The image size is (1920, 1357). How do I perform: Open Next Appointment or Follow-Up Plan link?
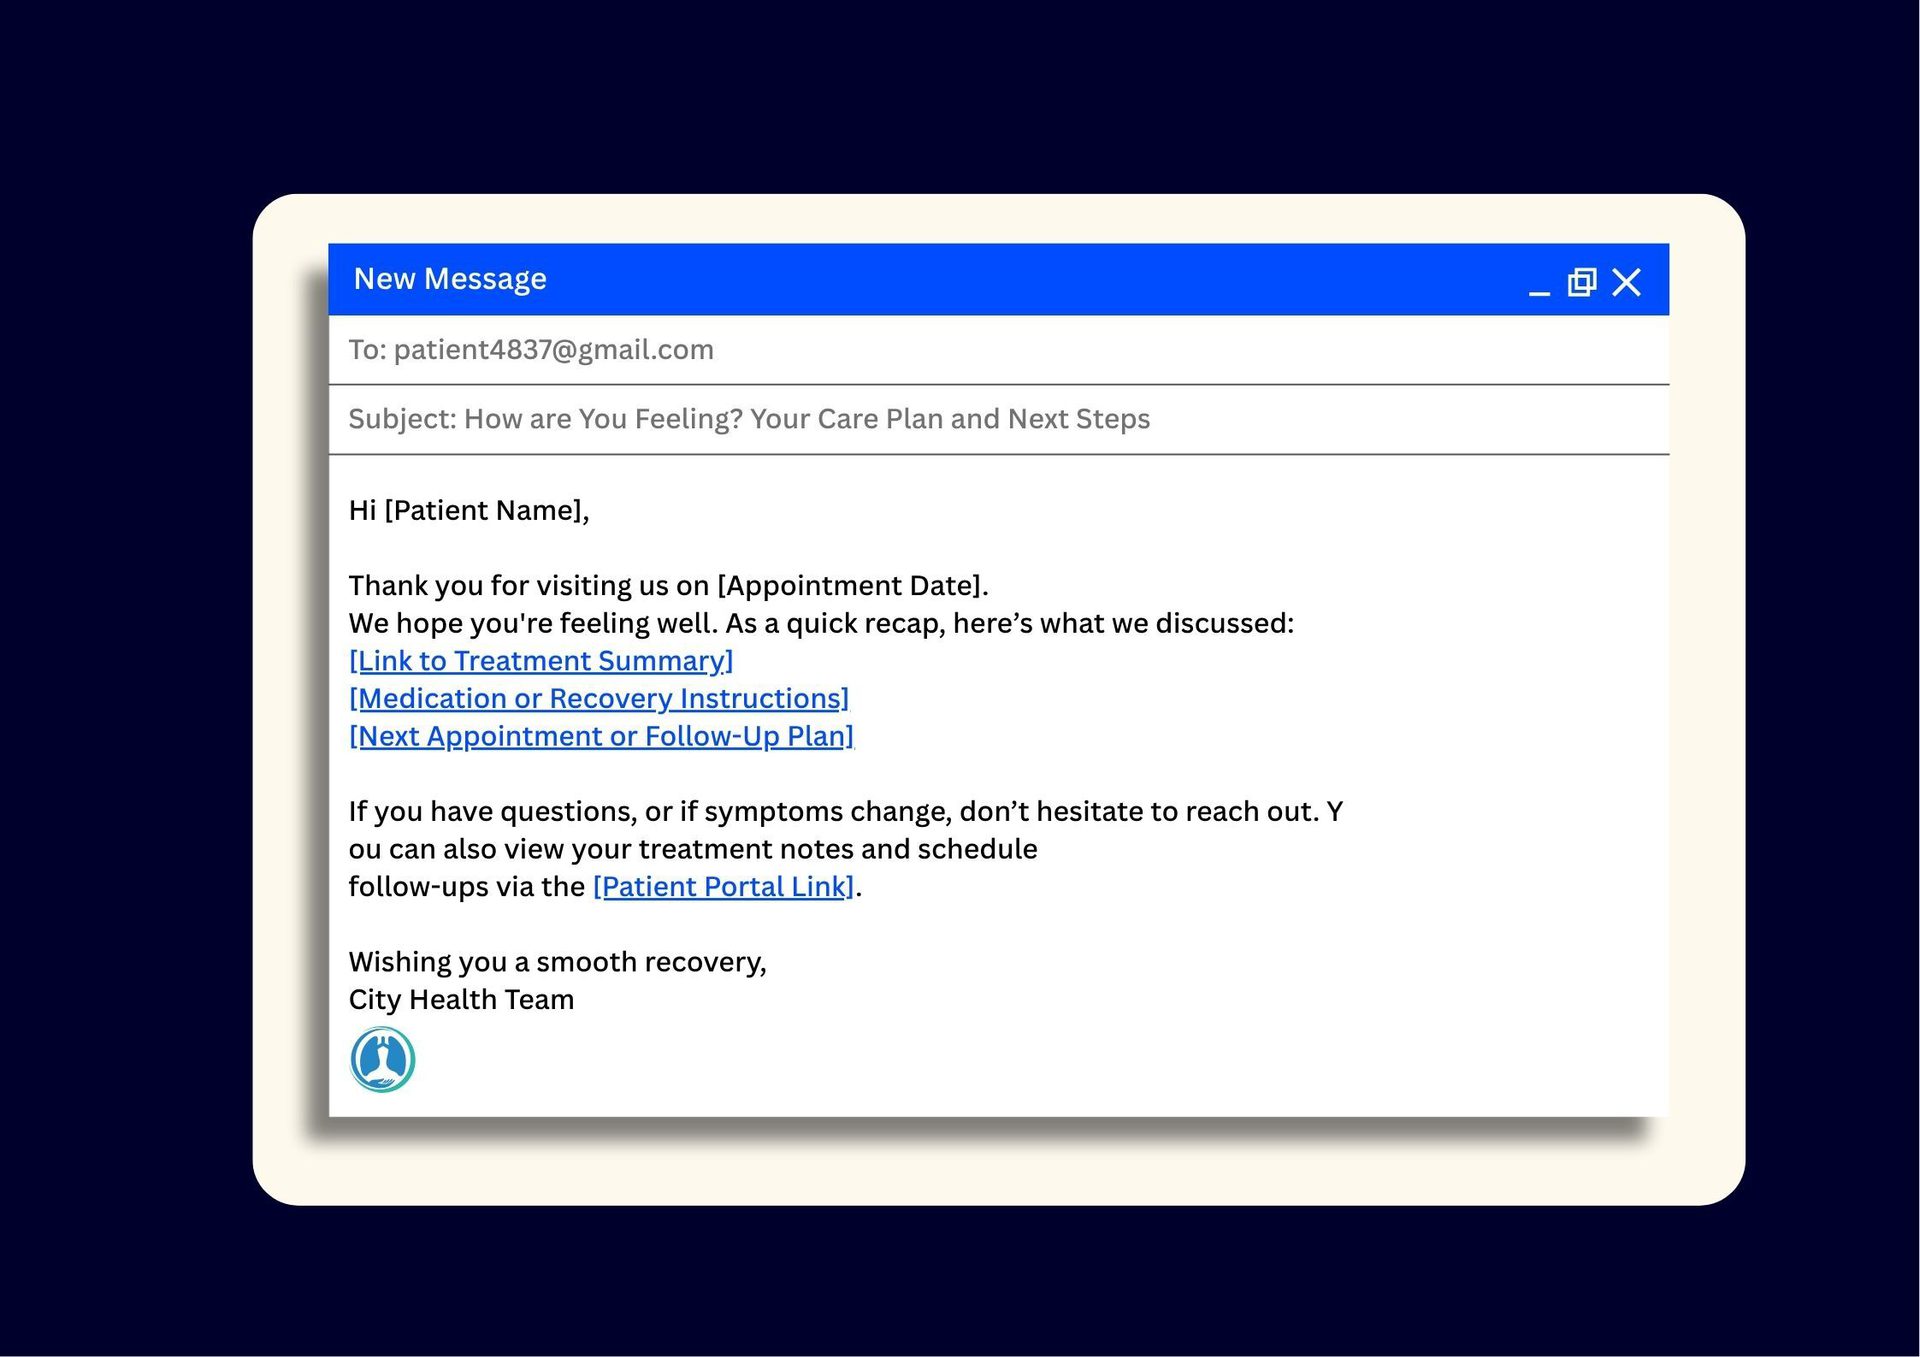601,736
